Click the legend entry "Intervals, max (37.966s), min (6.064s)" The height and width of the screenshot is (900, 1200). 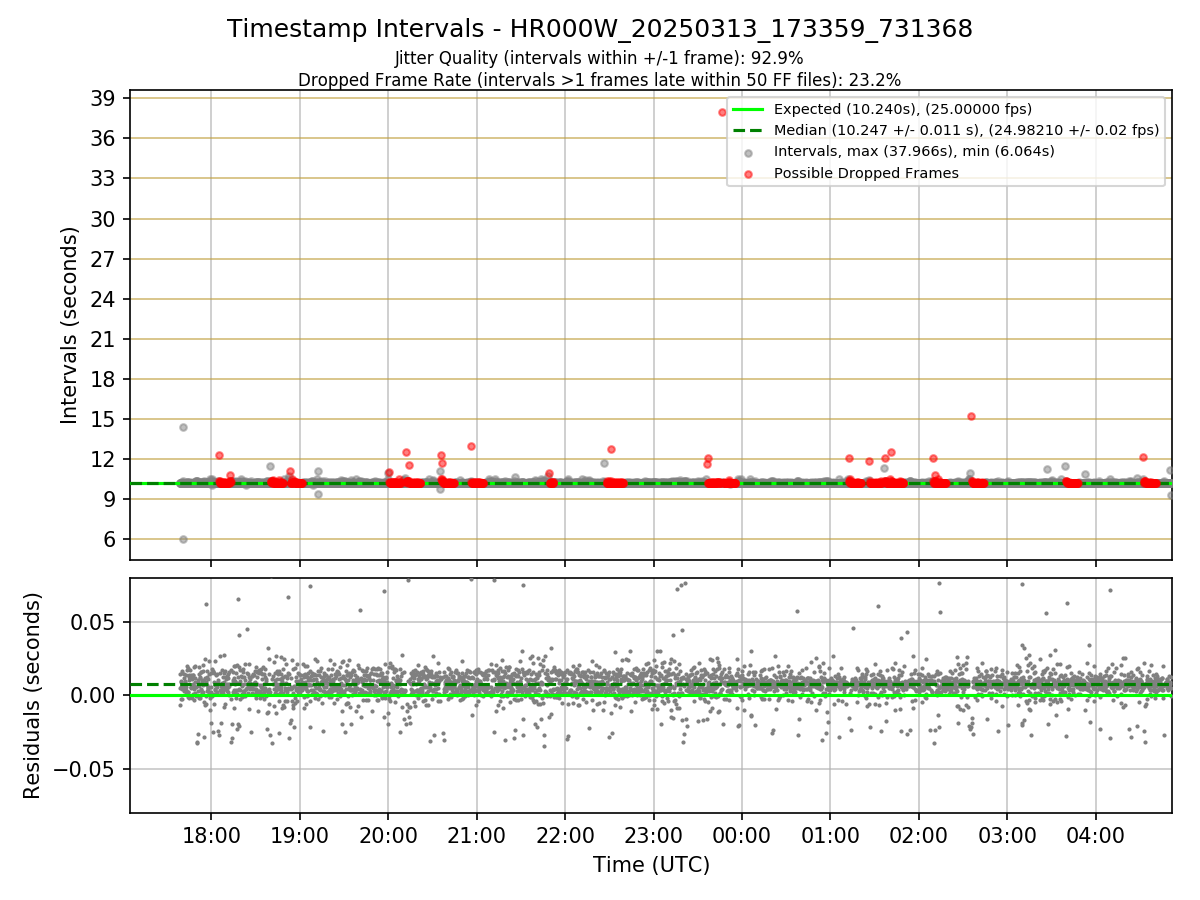pyautogui.click(x=914, y=152)
